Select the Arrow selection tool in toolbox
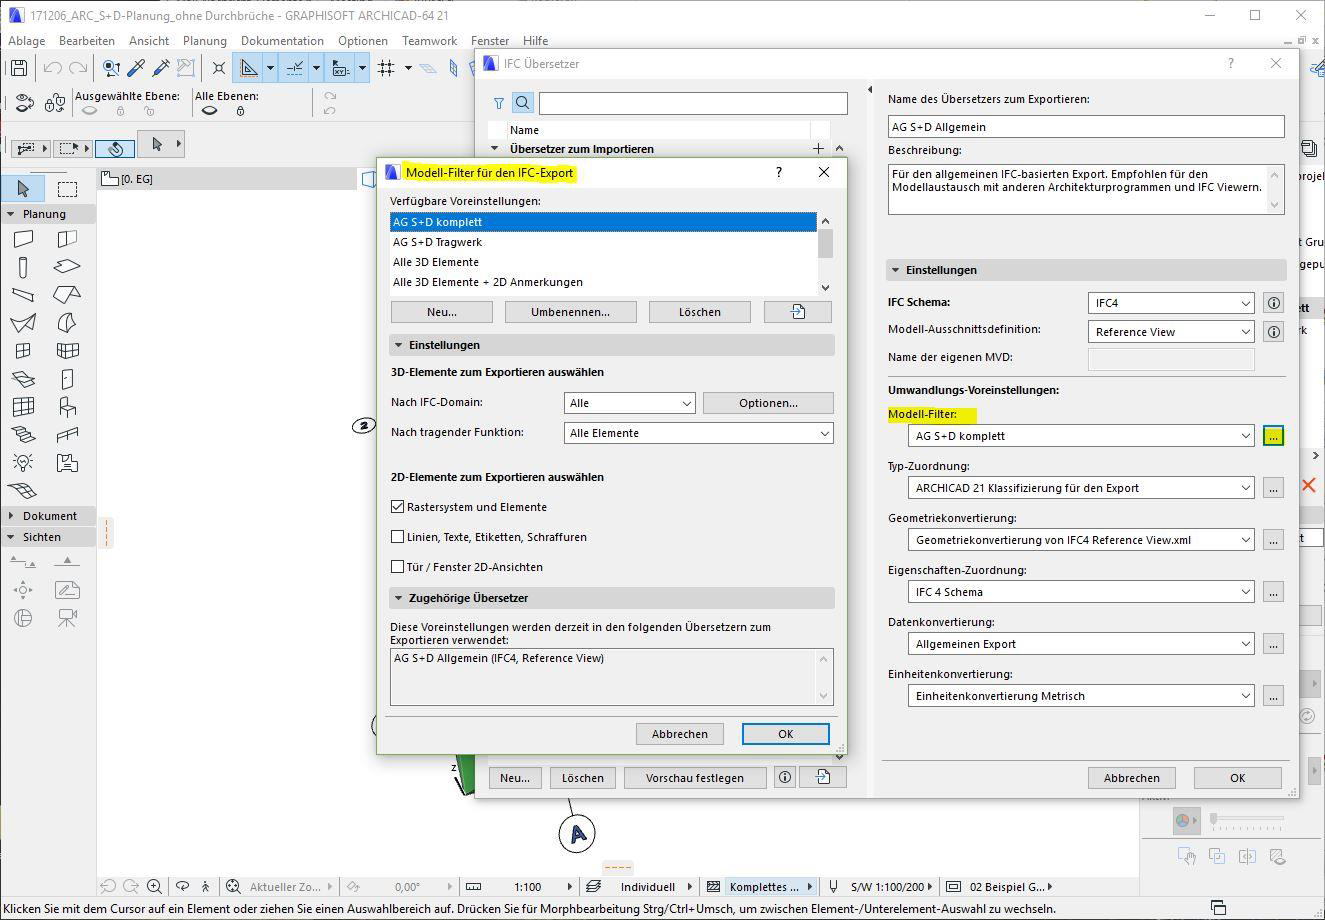Screen dimensions: 1325x920 pos(23,189)
